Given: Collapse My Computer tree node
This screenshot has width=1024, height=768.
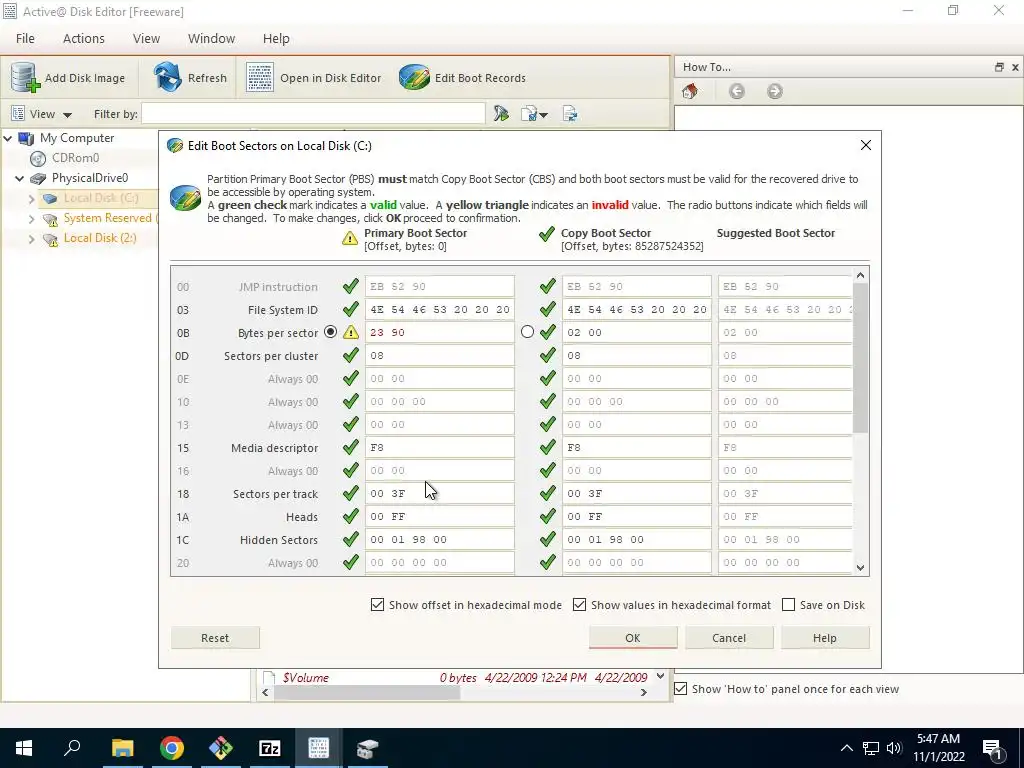Looking at the screenshot, I should click(8, 138).
